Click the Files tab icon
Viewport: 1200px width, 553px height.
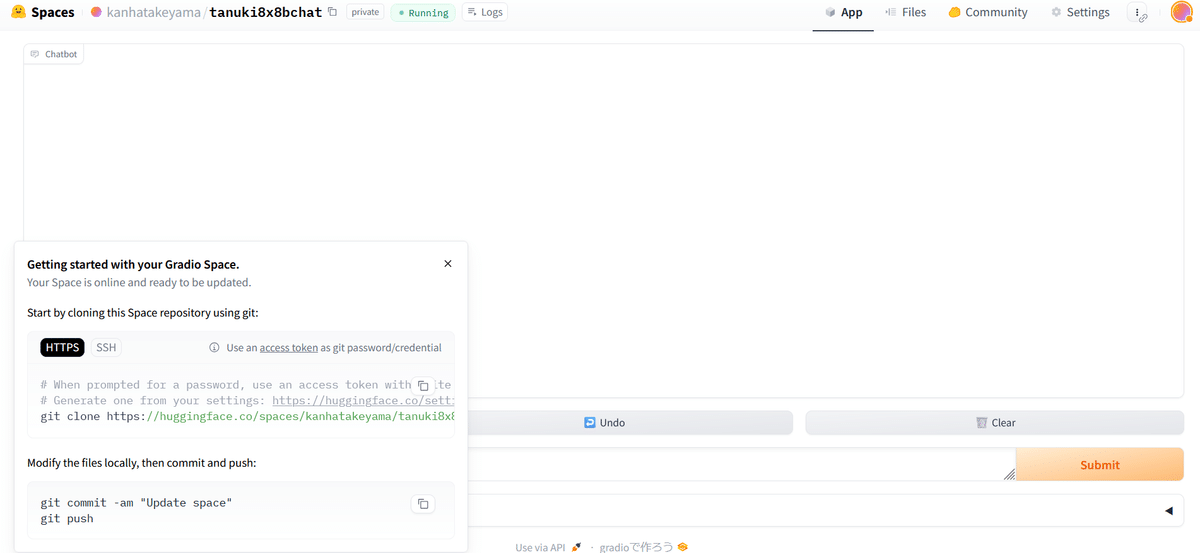click(890, 13)
